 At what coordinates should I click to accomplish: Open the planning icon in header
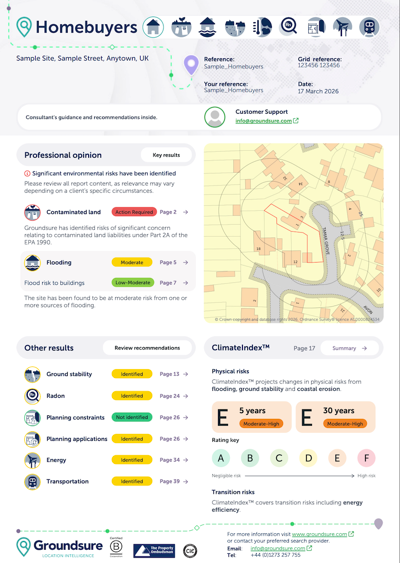point(316,27)
